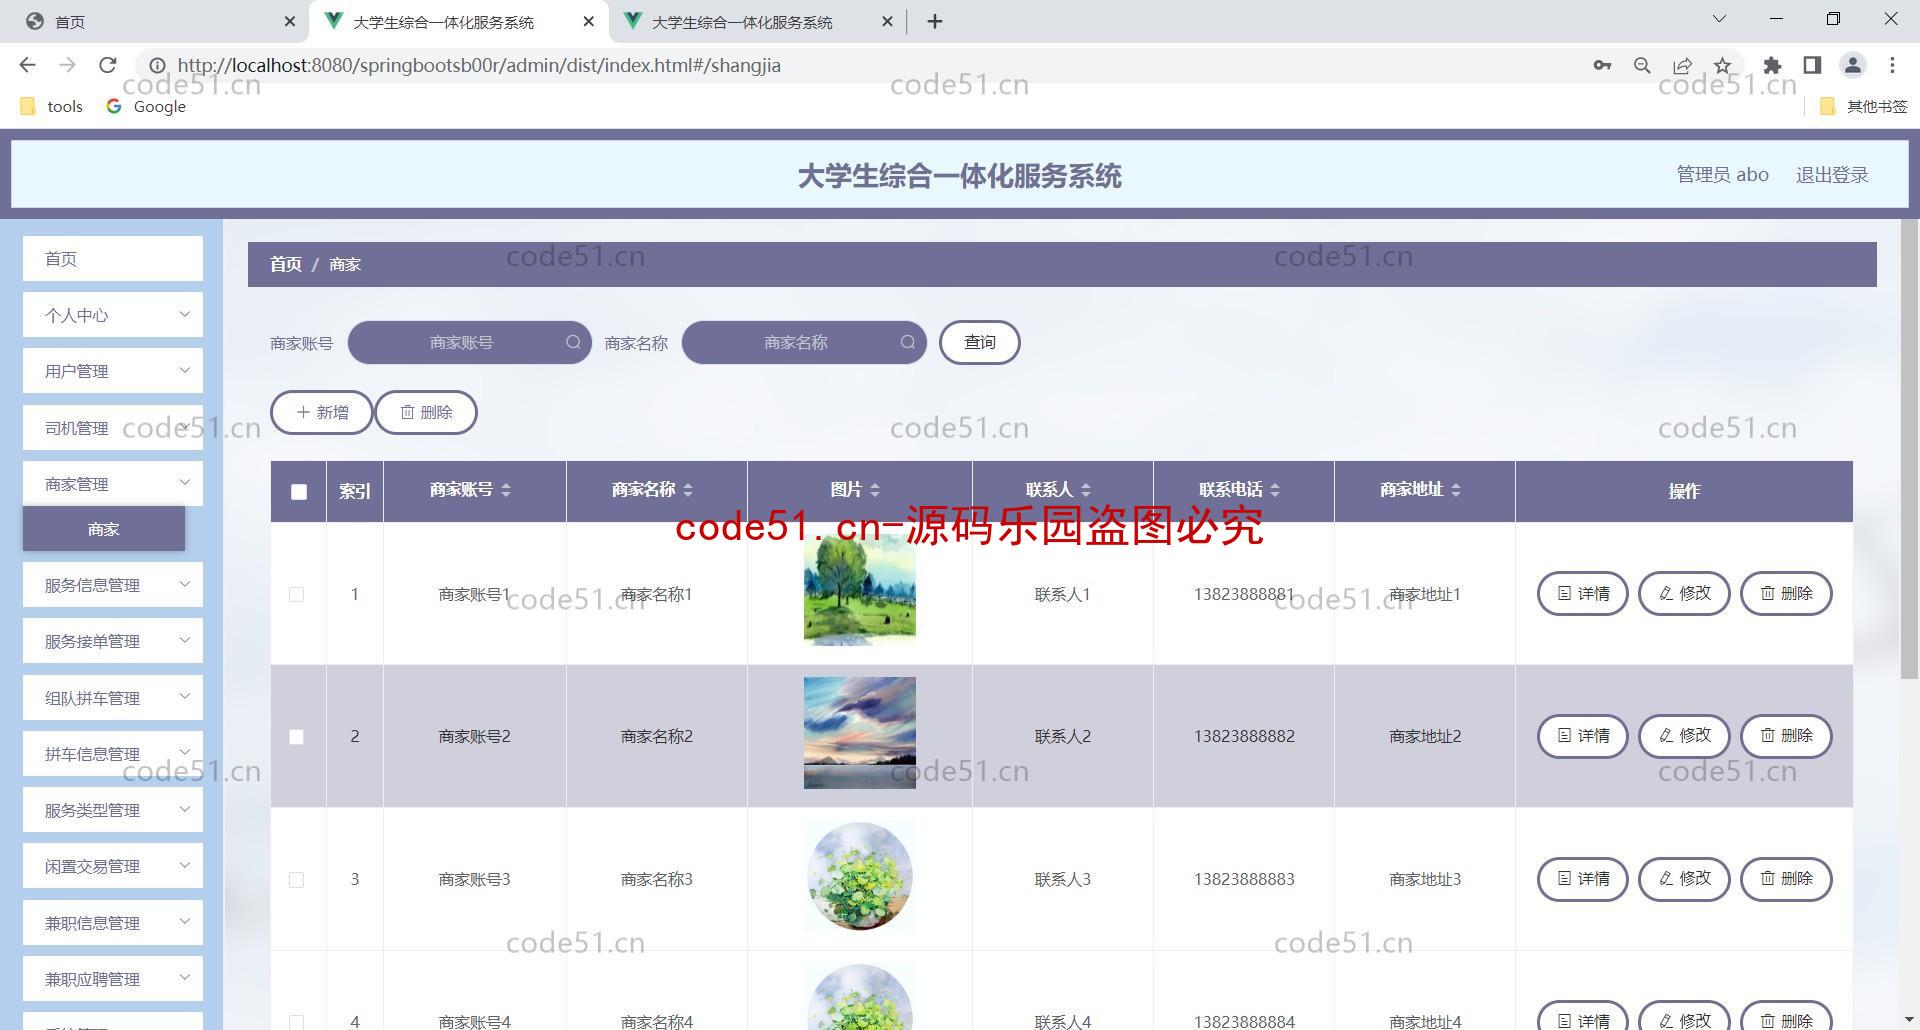Click 修改 for 商家账号1 row
The height and width of the screenshot is (1030, 1920).
1684,593
